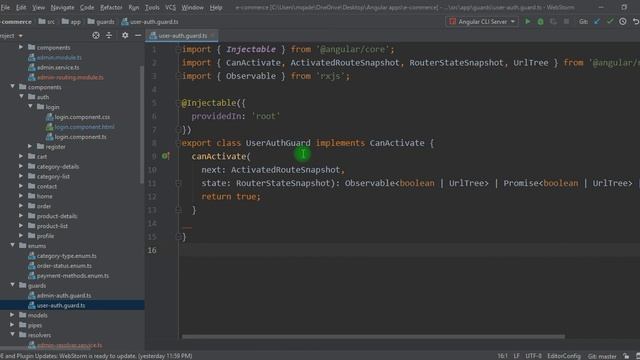
Task: Click the Git: master branch widget
Action: pos(602,356)
